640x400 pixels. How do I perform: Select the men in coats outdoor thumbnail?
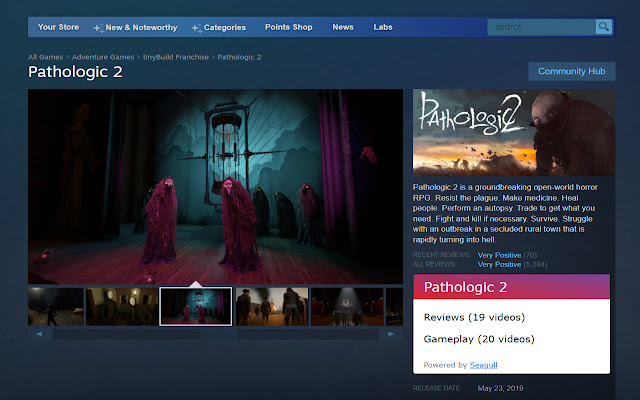(272, 307)
